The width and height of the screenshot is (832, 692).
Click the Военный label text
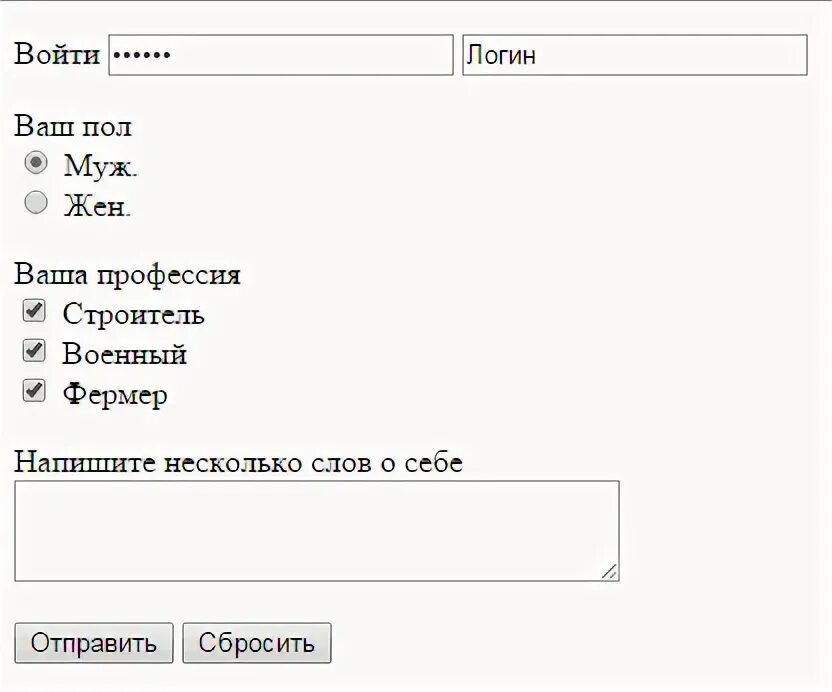[124, 354]
